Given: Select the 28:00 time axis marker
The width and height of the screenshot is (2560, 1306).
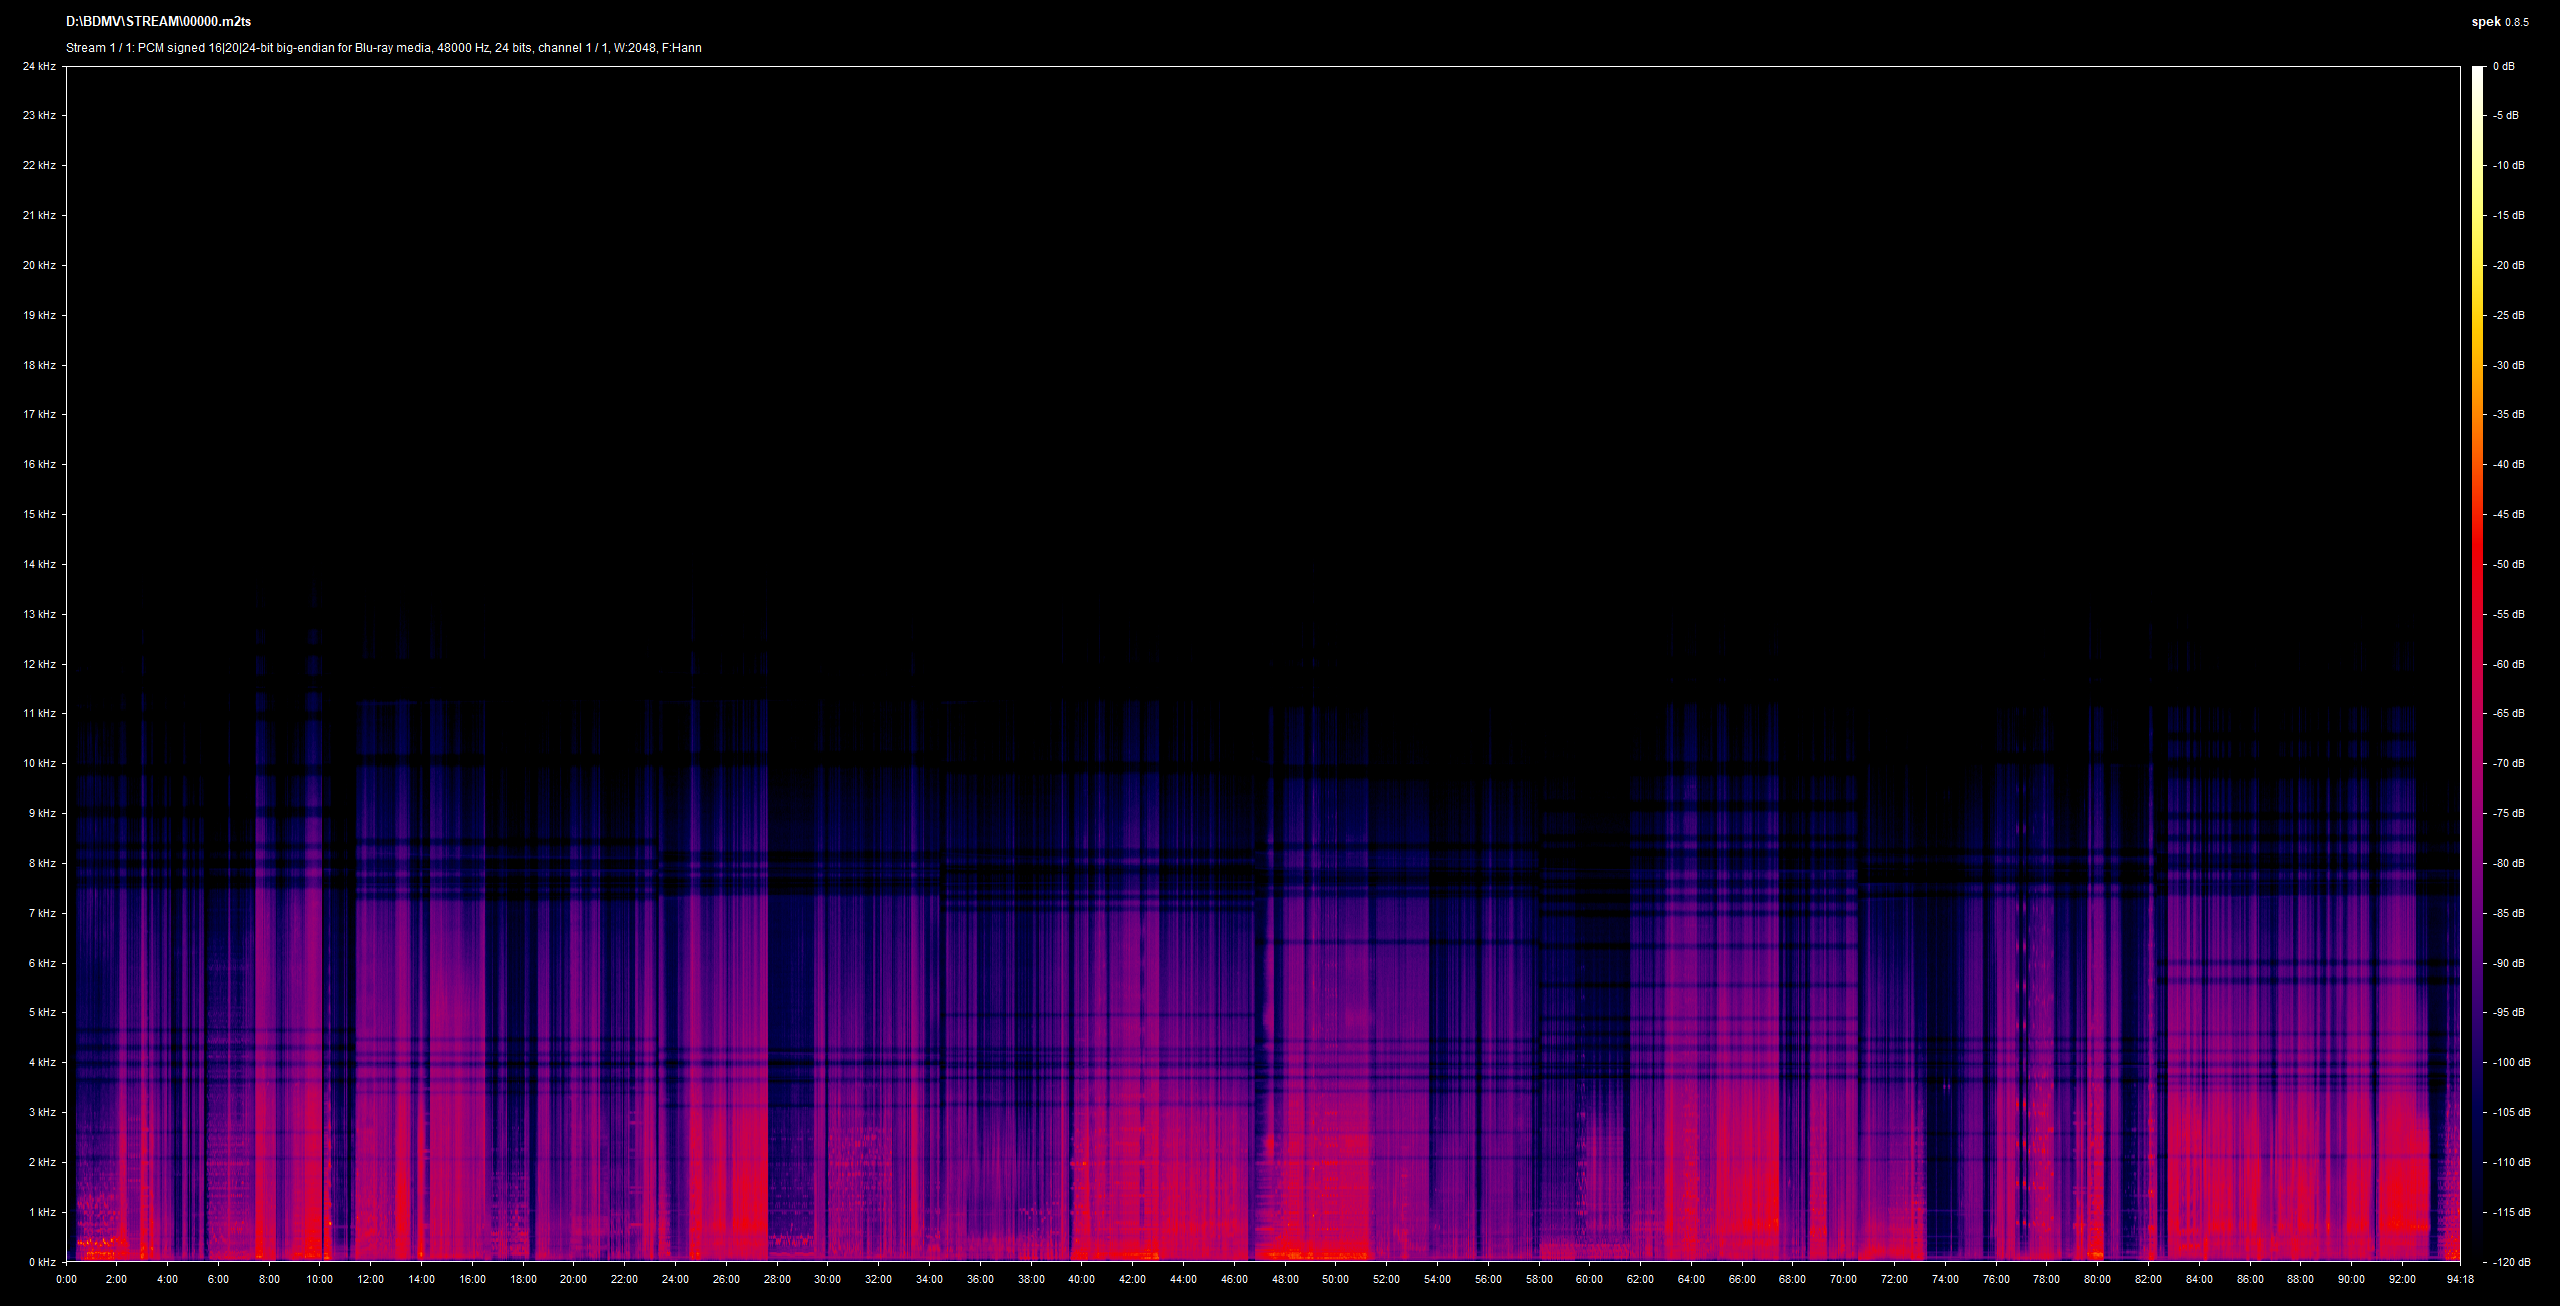Looking at the screenshot, I should 777,1279.
